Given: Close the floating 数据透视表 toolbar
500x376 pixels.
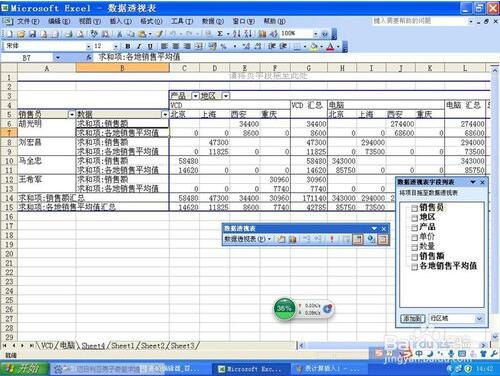Looking at the screenshot, I should tap(384, 229).
